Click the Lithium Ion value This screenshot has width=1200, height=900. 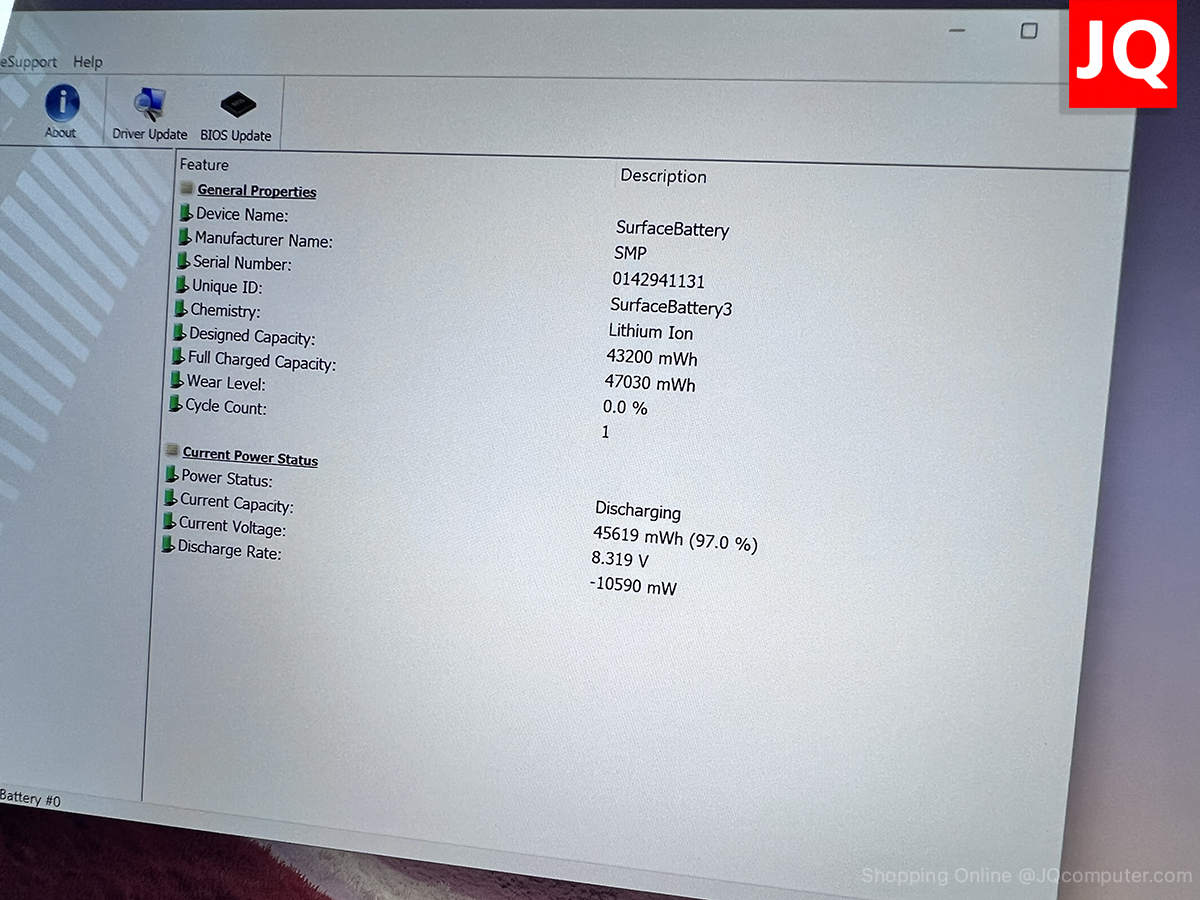[651, 332]
